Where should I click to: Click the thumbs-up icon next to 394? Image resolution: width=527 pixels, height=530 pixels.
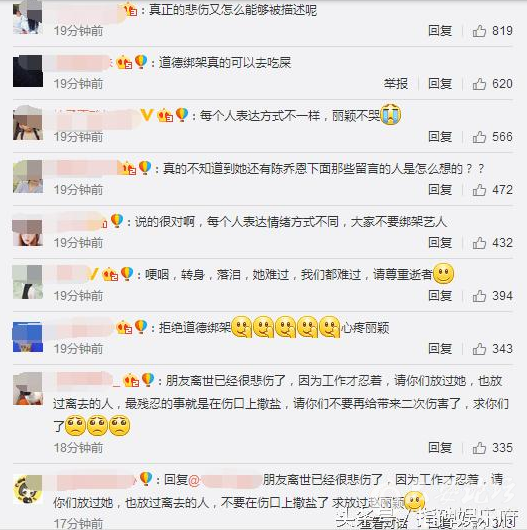pyautogui.click(x=479, y=296)
